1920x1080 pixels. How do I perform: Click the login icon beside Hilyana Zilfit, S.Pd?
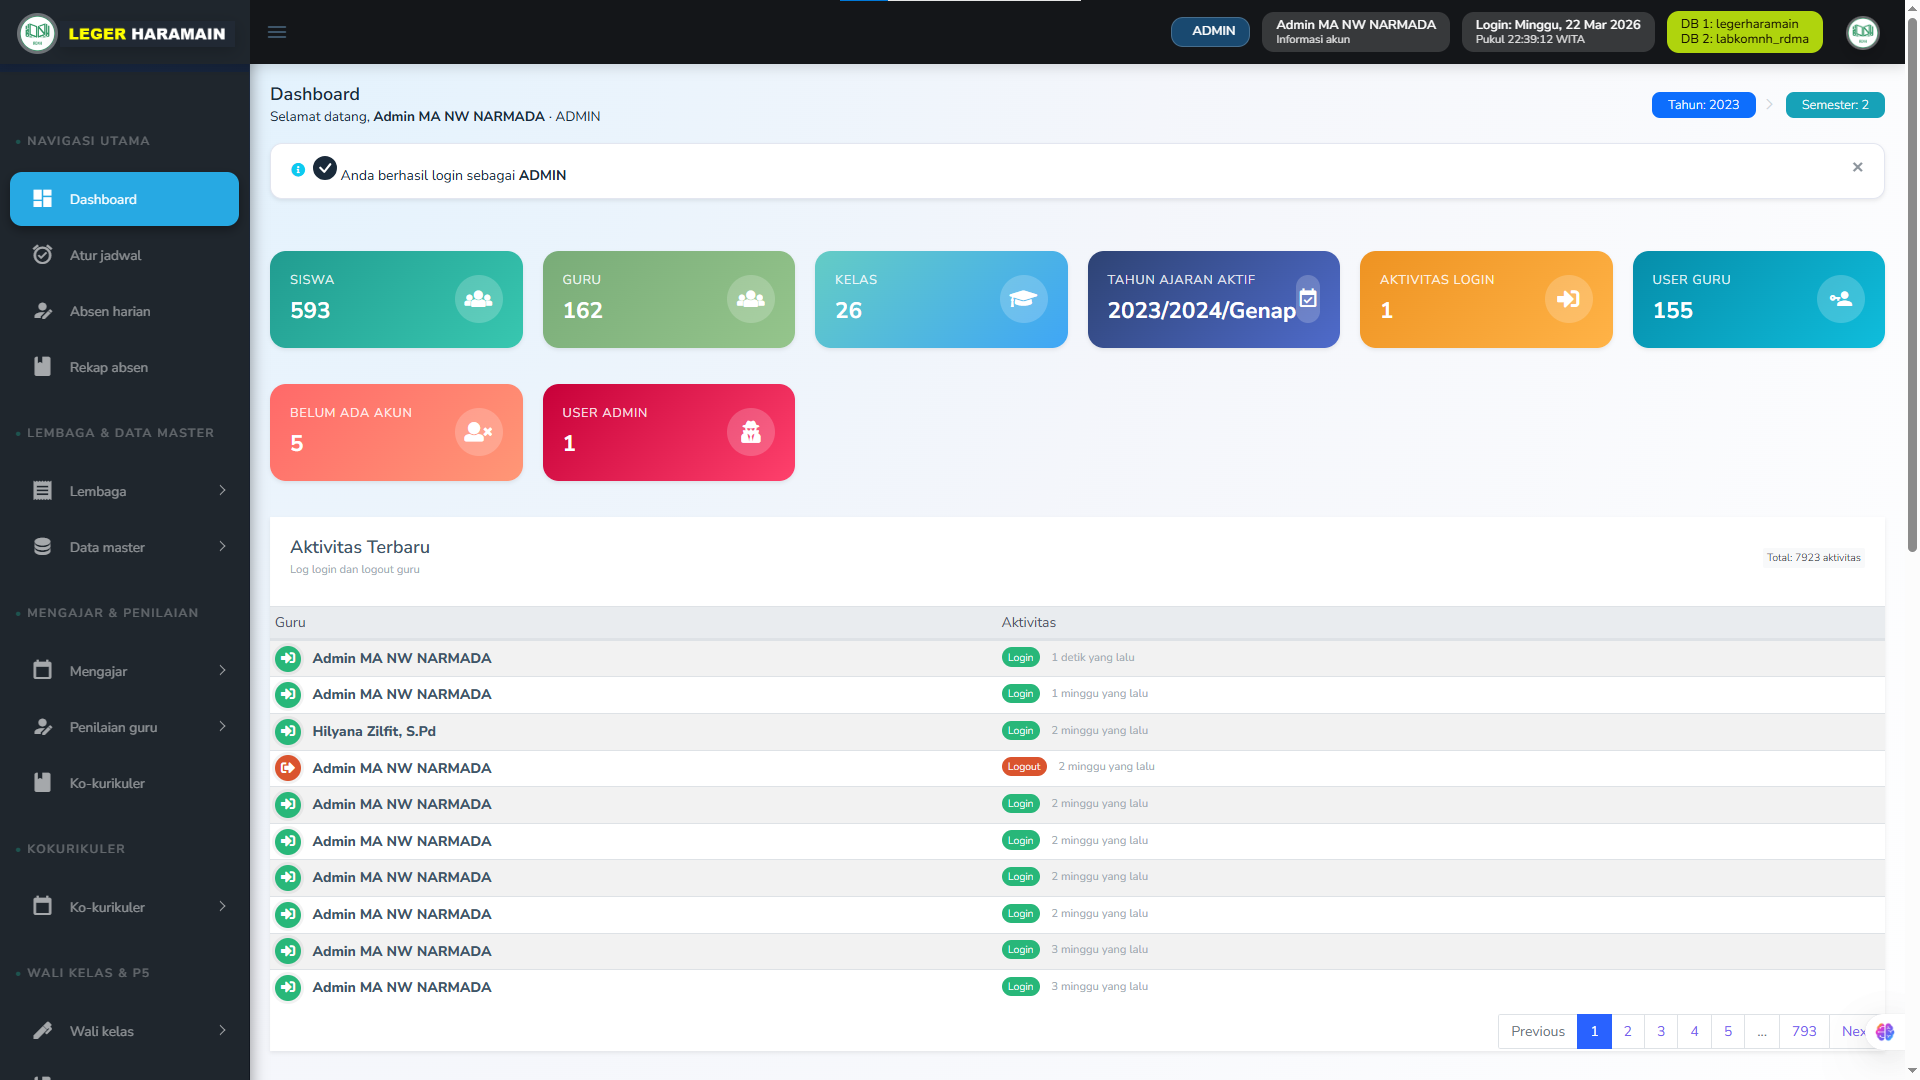(x=288, y=731)
